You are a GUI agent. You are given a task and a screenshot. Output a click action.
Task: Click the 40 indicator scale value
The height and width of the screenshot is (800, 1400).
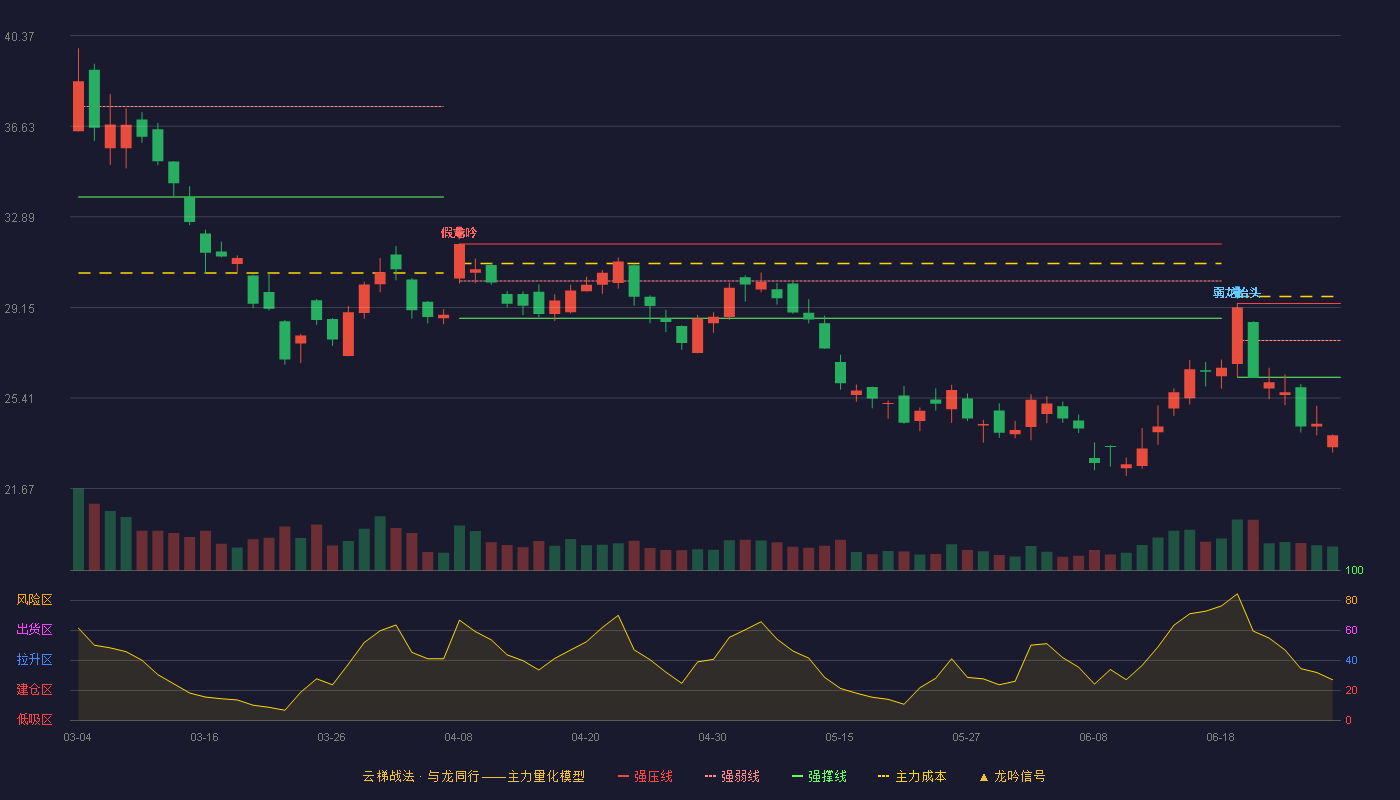point(1351,660)
